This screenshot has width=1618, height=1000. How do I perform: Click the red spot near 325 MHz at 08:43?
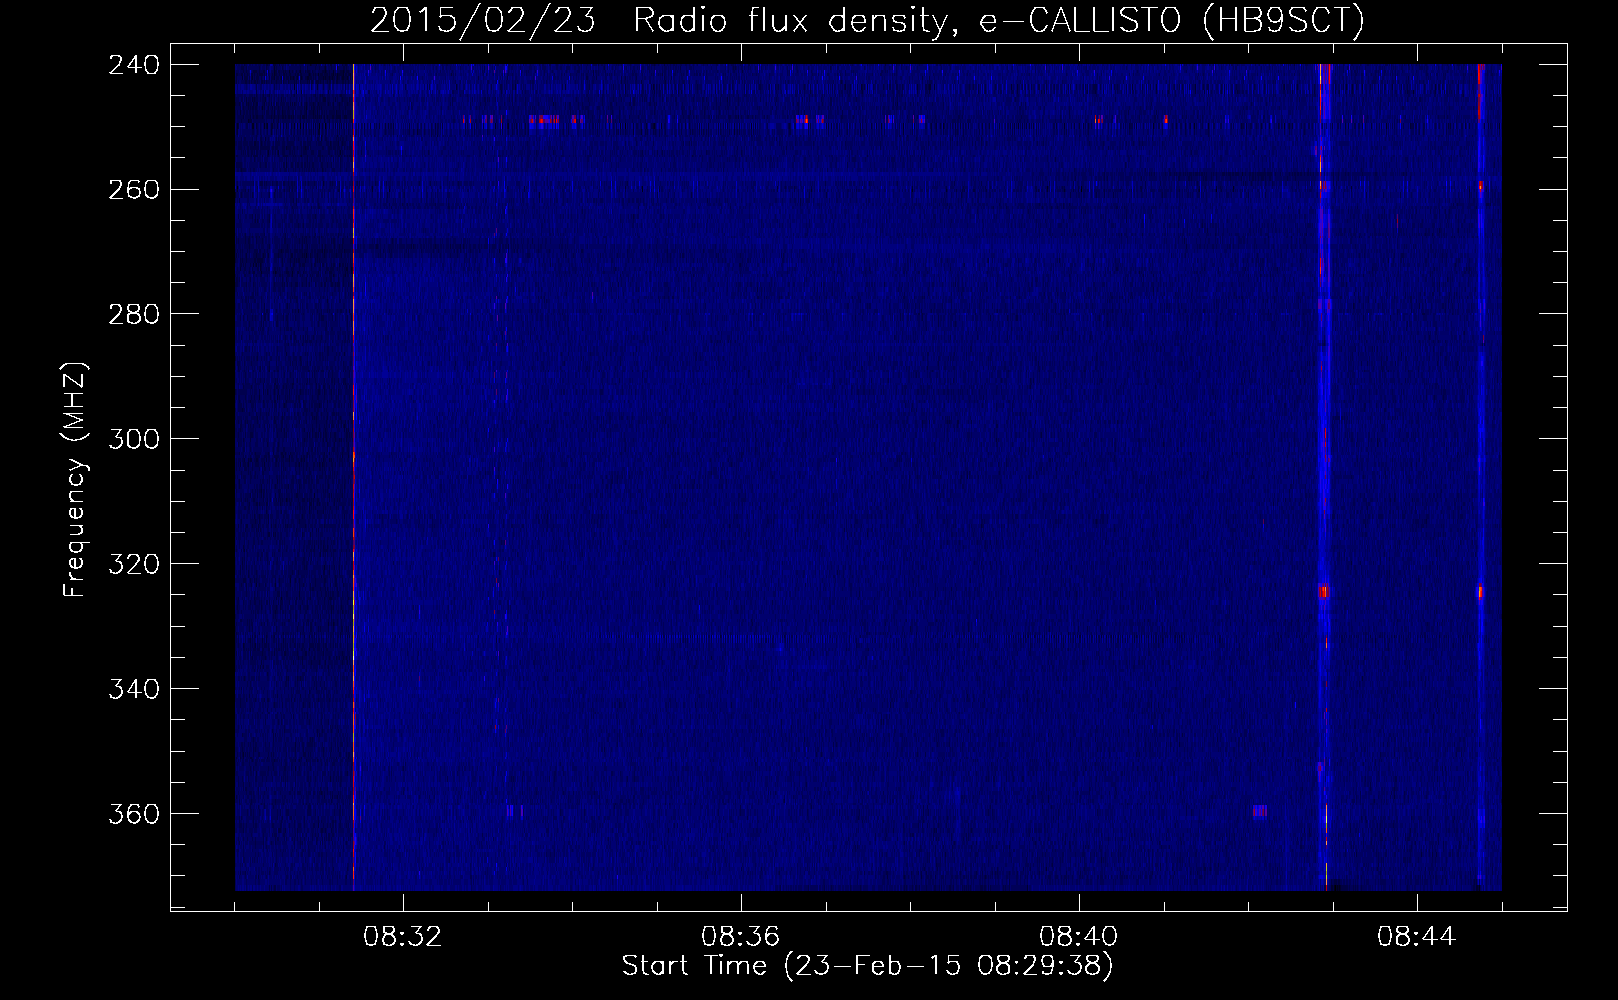pos(1323,592)
